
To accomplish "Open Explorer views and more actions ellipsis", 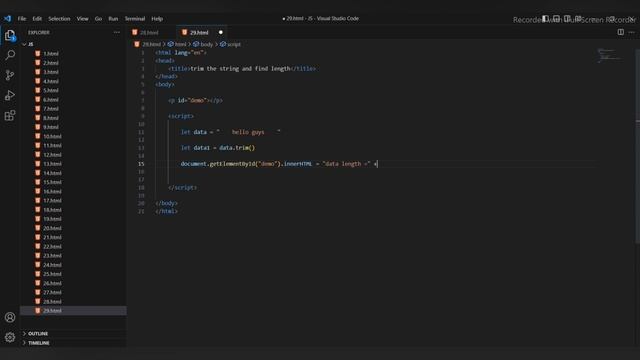I will click(x=117, y=32).
